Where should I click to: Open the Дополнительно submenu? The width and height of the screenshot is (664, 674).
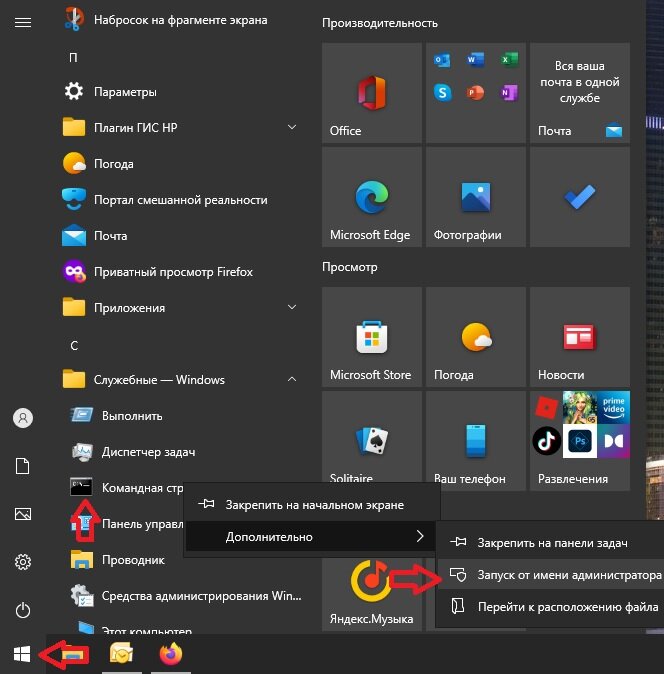pos(309,536)
